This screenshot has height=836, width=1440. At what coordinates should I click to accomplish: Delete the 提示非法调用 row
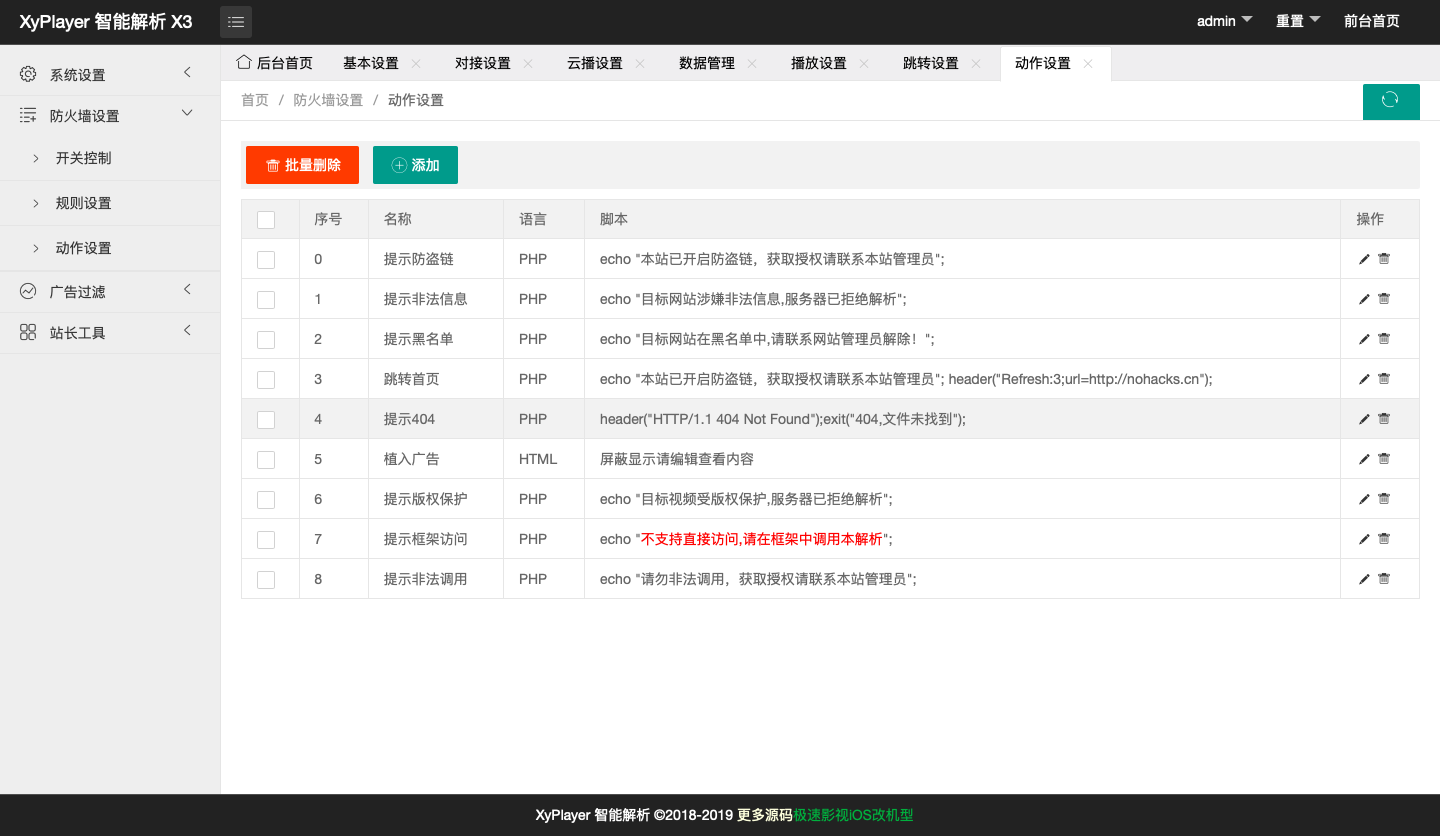[1384, 579]
